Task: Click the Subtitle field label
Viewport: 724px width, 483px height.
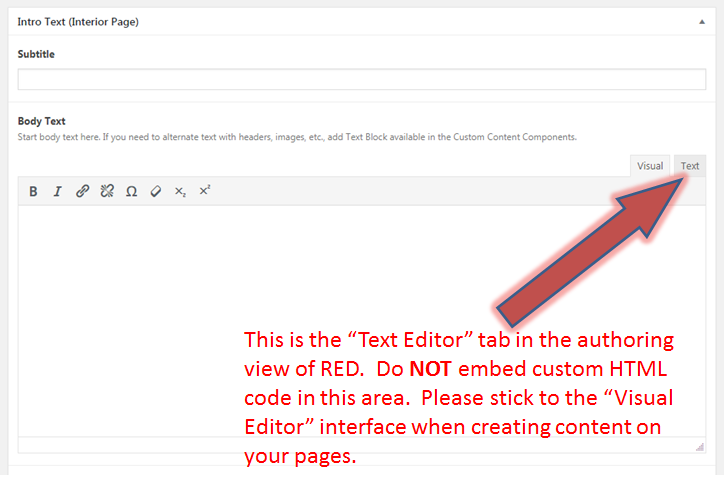Action: click(36, 54)
